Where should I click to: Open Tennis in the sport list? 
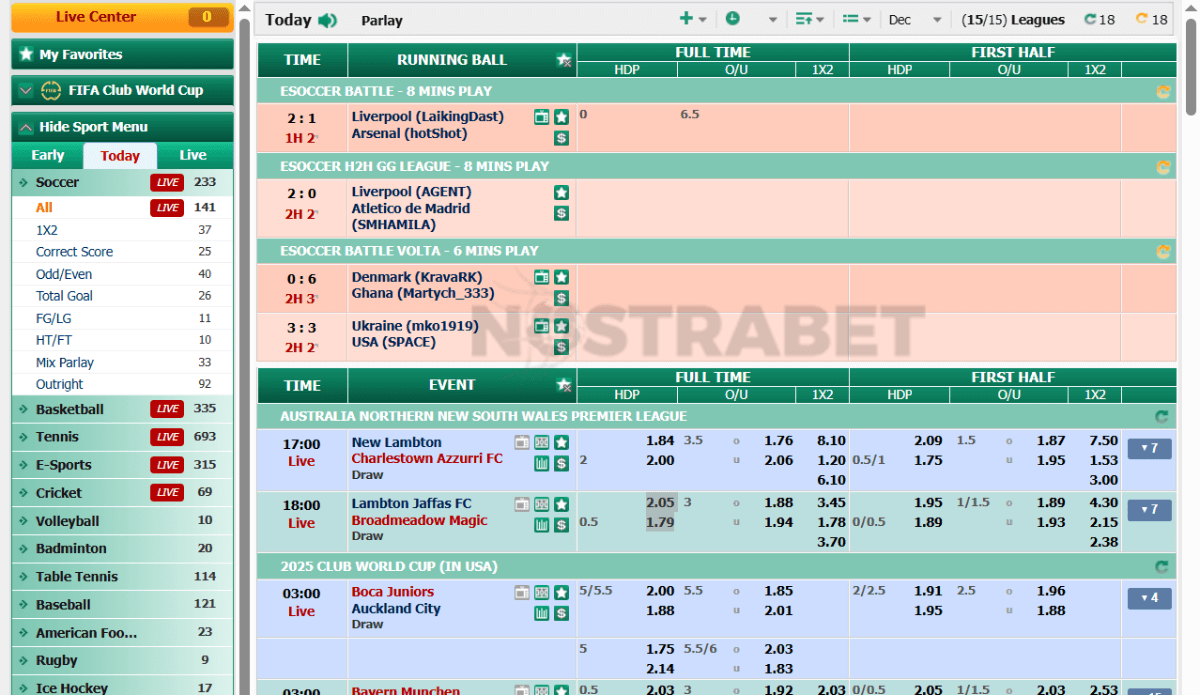click(122, 437)
